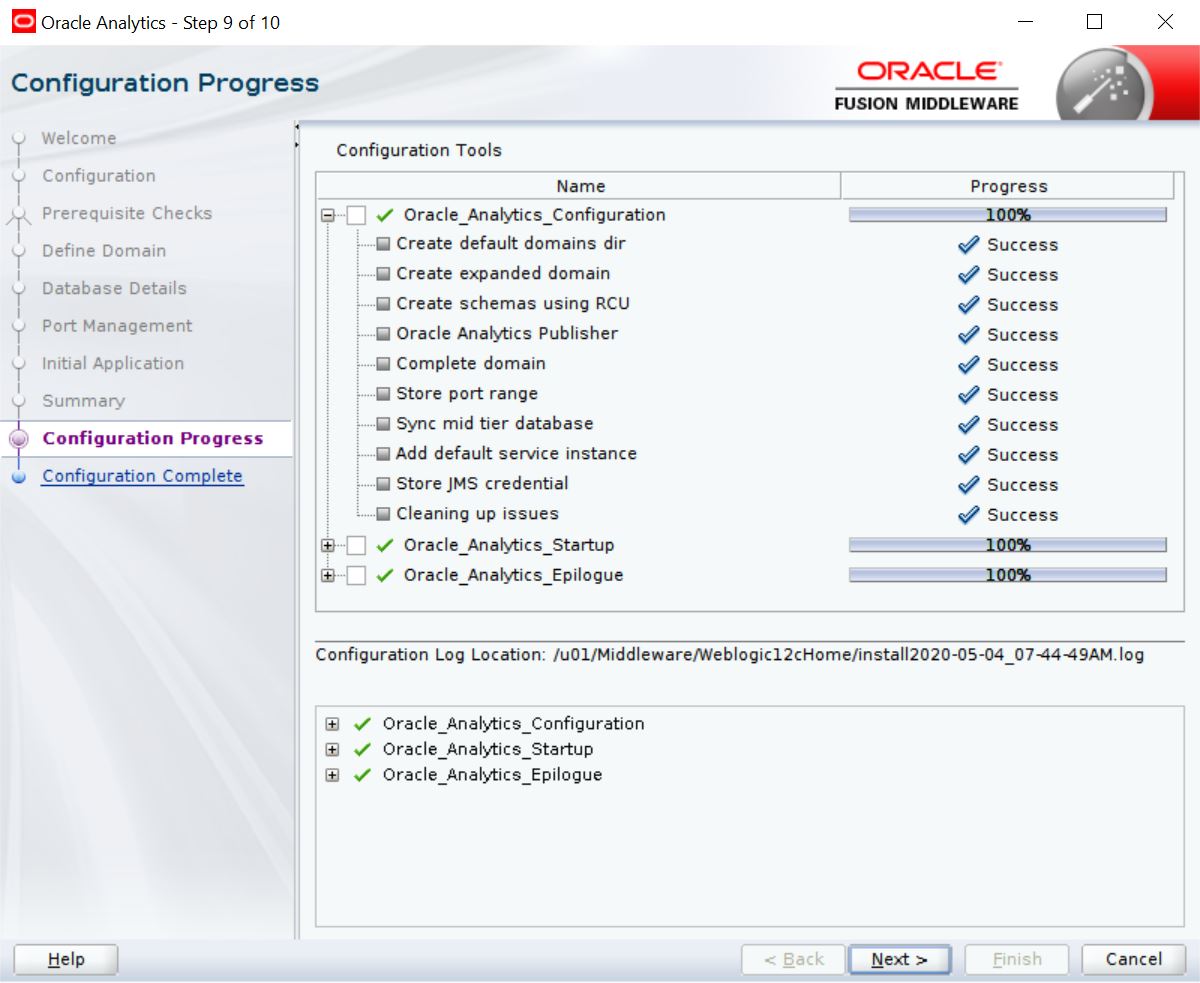
Task: Click the Welcome step in sidebar
Action: click(79, 138)
